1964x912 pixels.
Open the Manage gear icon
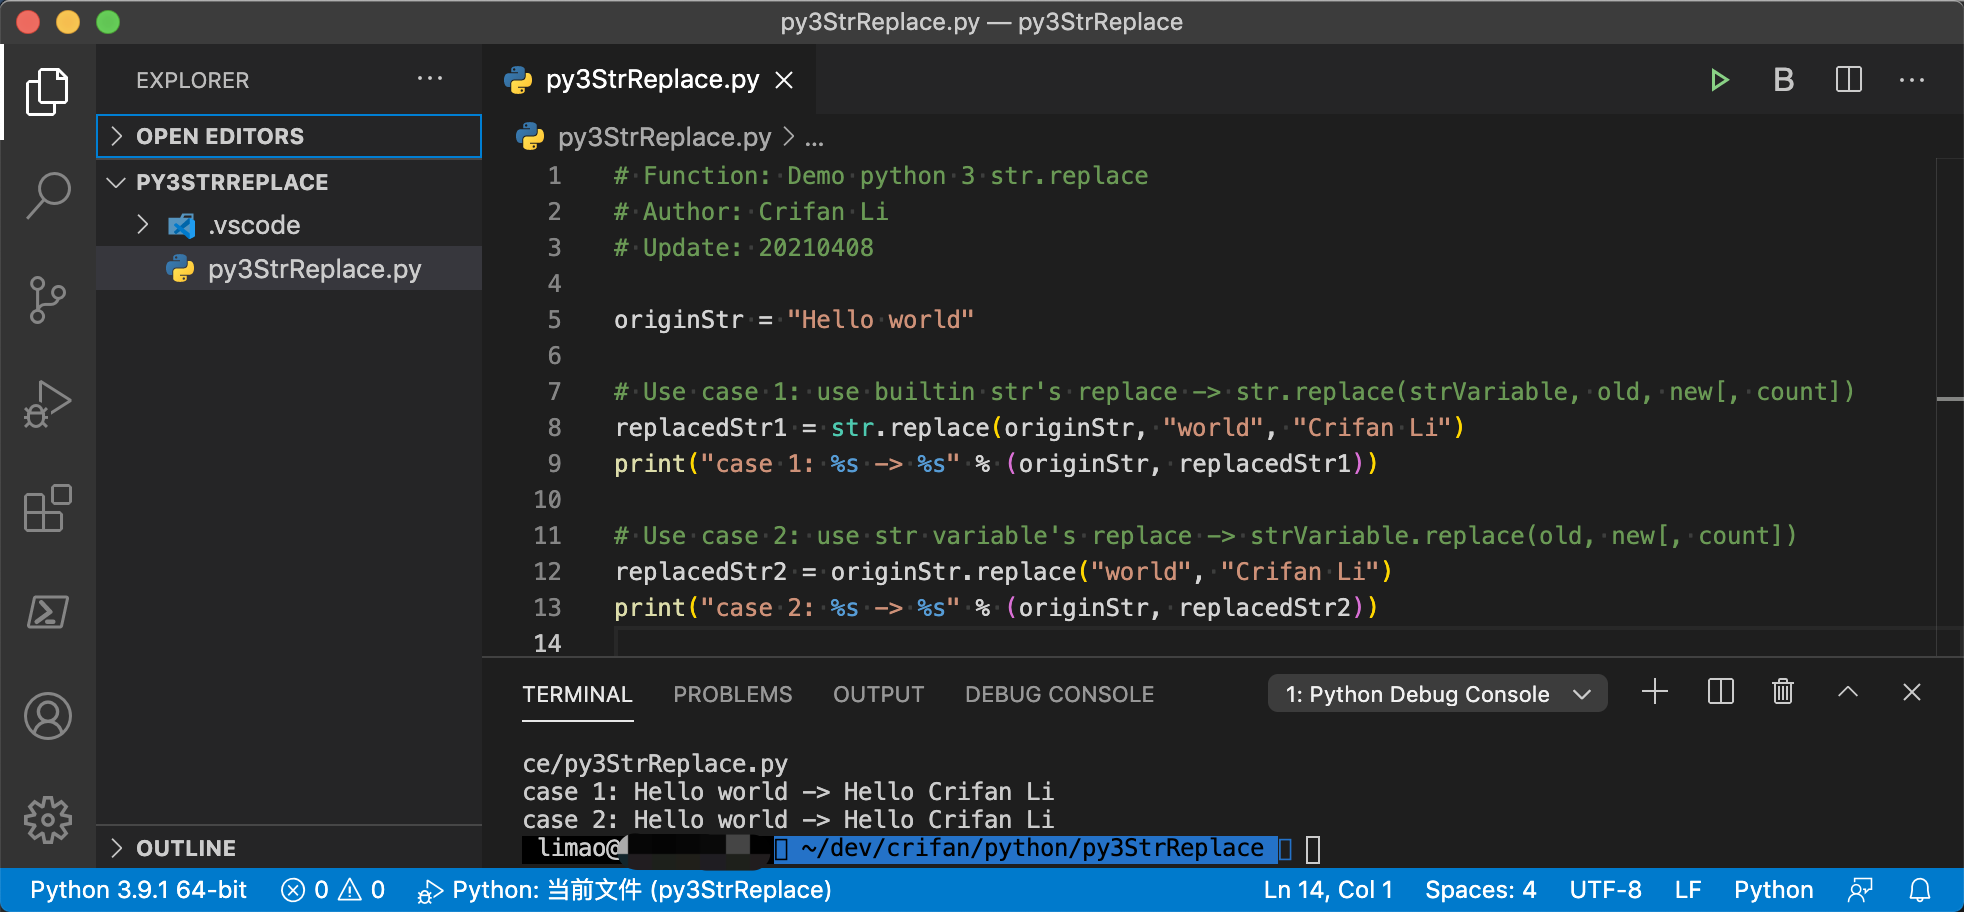coord(47,820)
